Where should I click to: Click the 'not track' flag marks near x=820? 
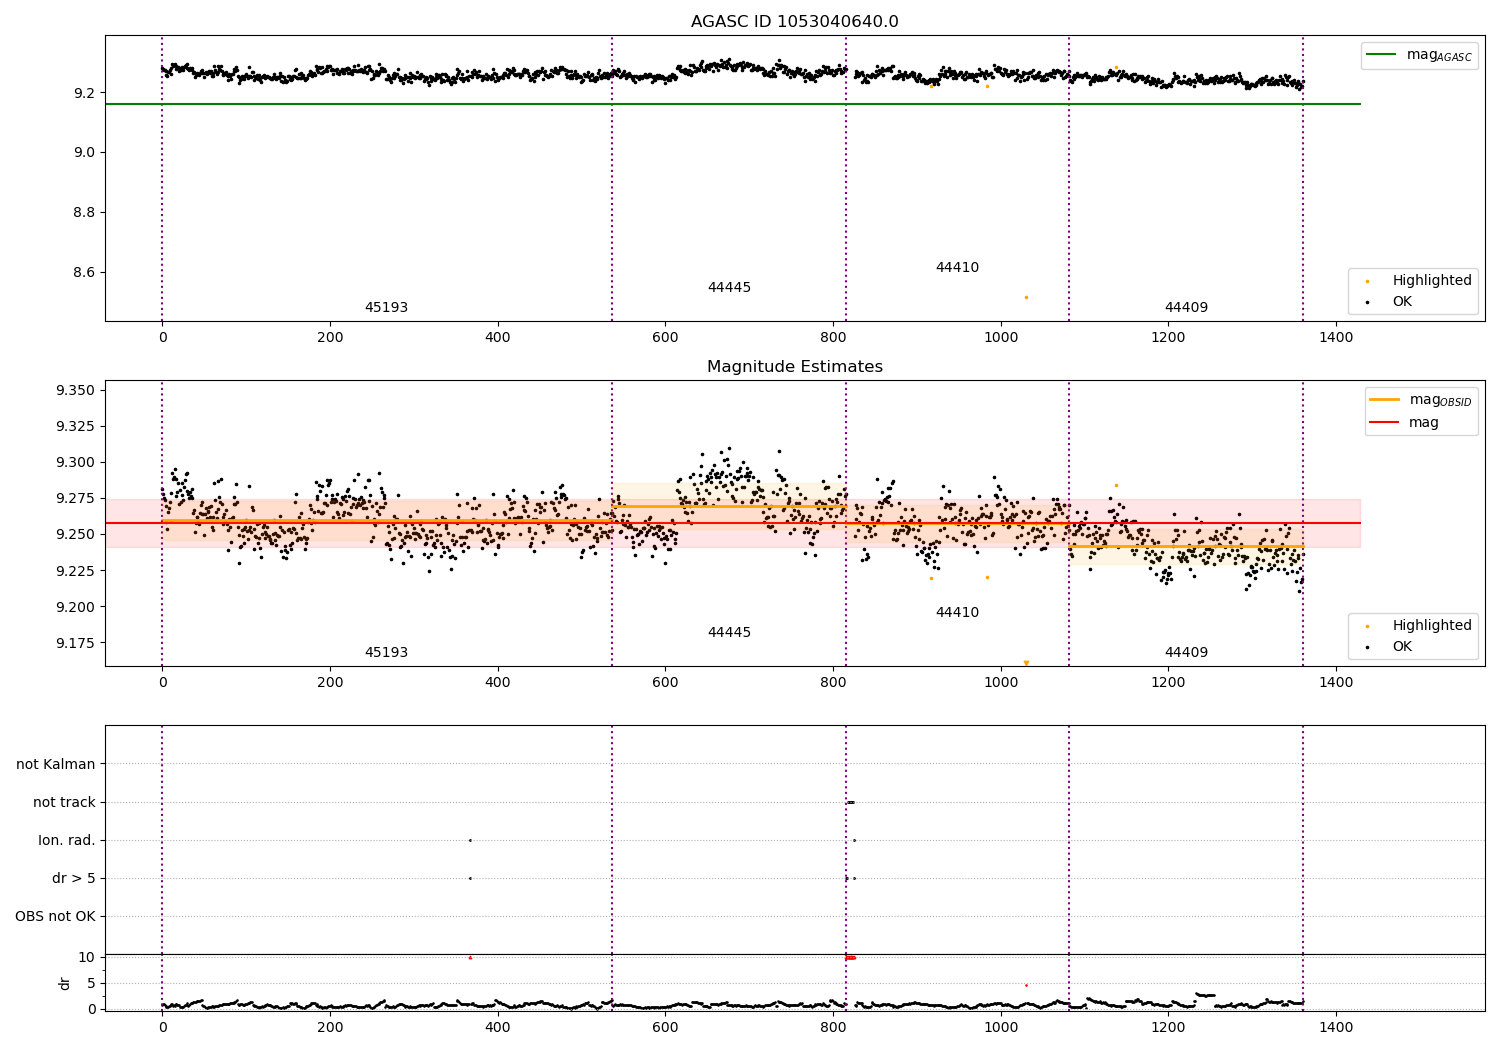coord(851,802)
